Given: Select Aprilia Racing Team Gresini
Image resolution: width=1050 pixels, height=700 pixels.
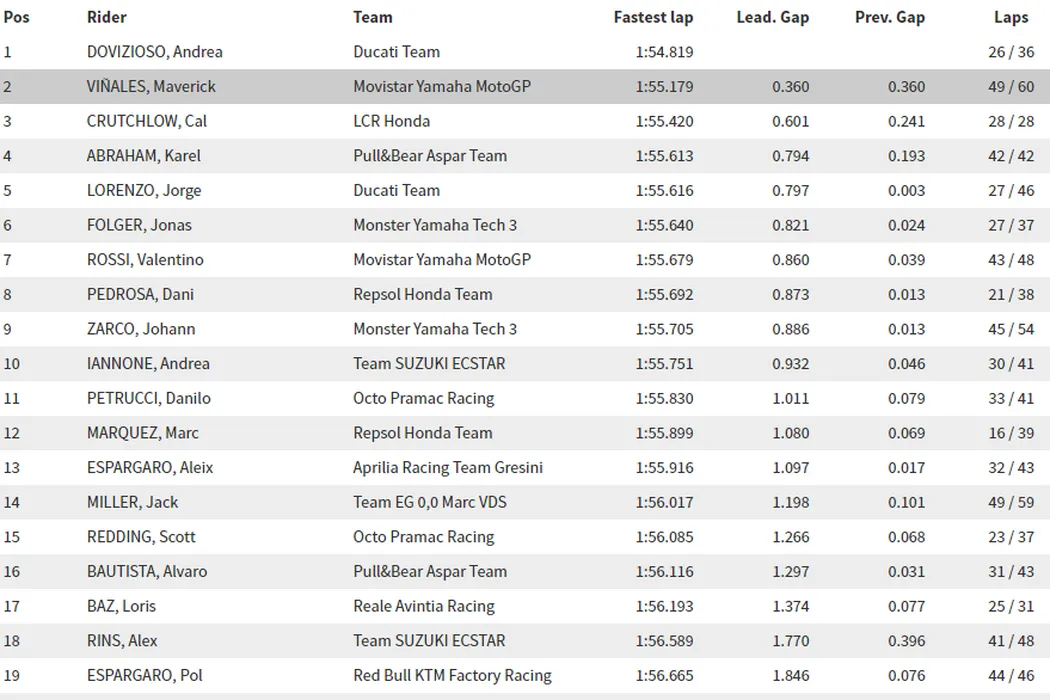Looking at the screenshot, I should 448,468.
